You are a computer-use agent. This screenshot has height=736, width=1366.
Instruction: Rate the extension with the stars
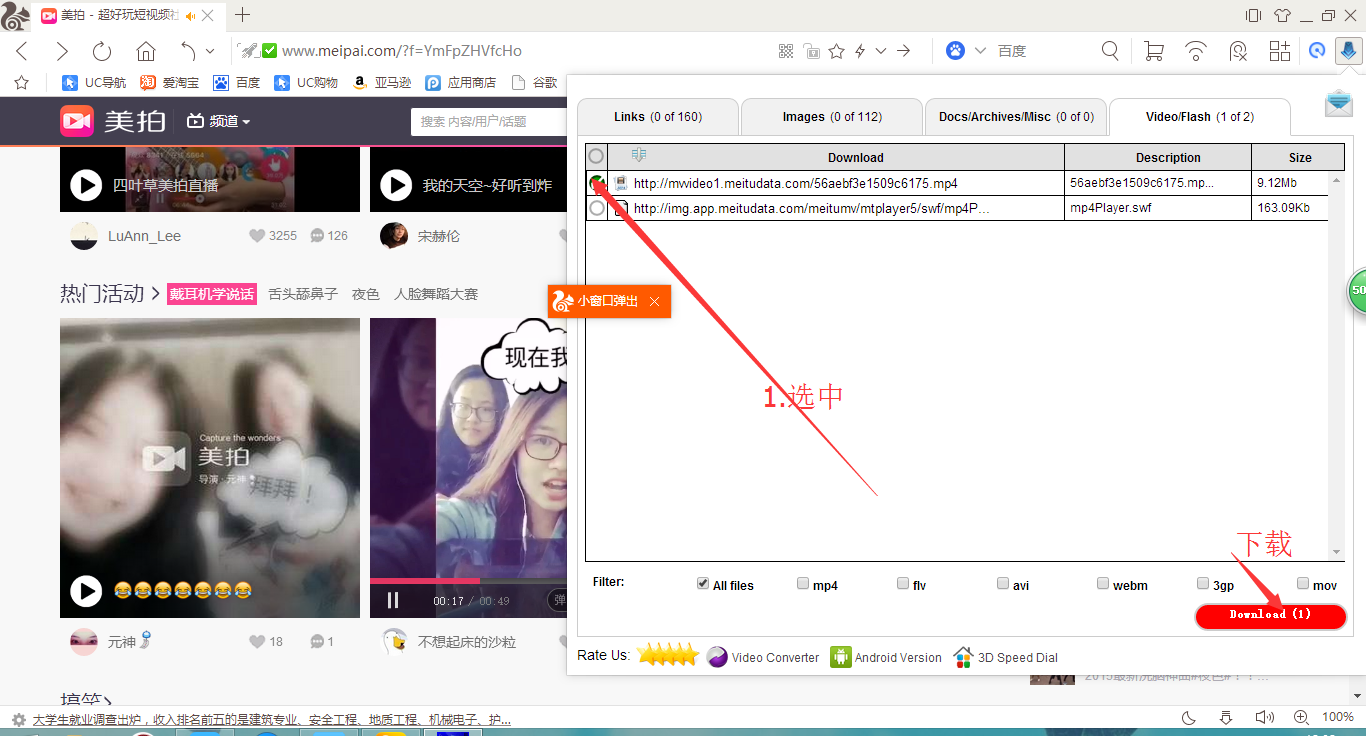668,655
